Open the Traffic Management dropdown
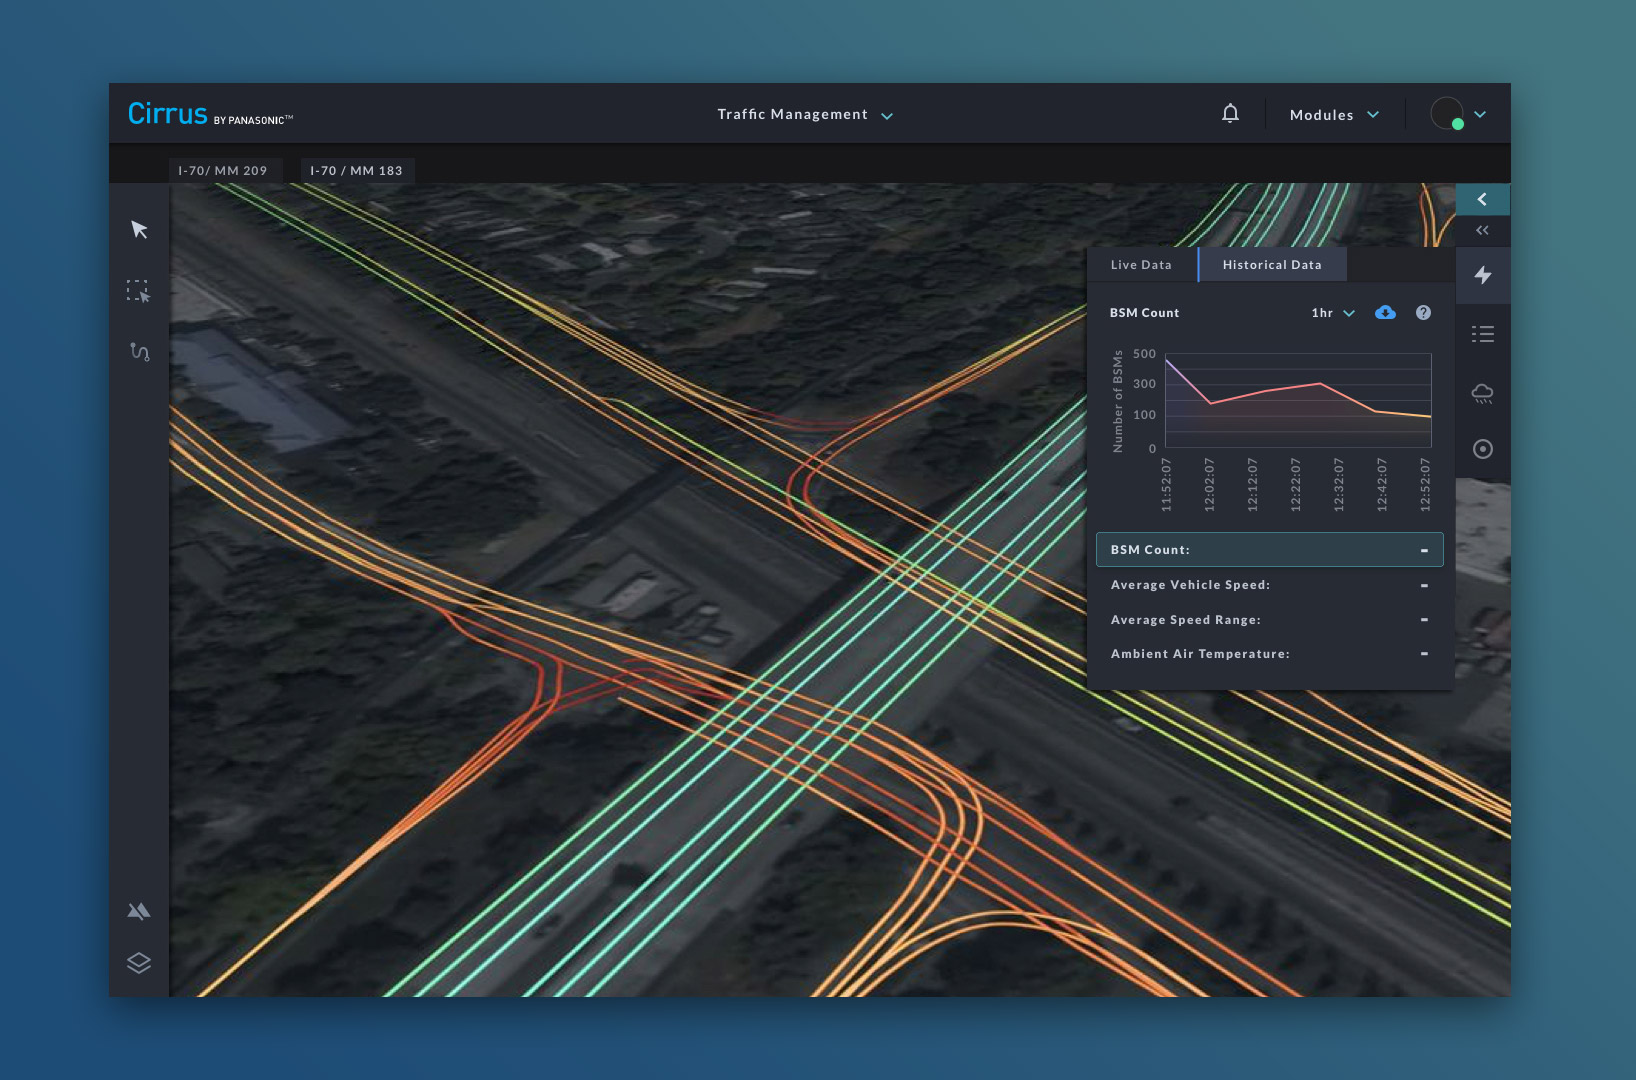This screenshot has height=1080, width=1636. point(804,115)
